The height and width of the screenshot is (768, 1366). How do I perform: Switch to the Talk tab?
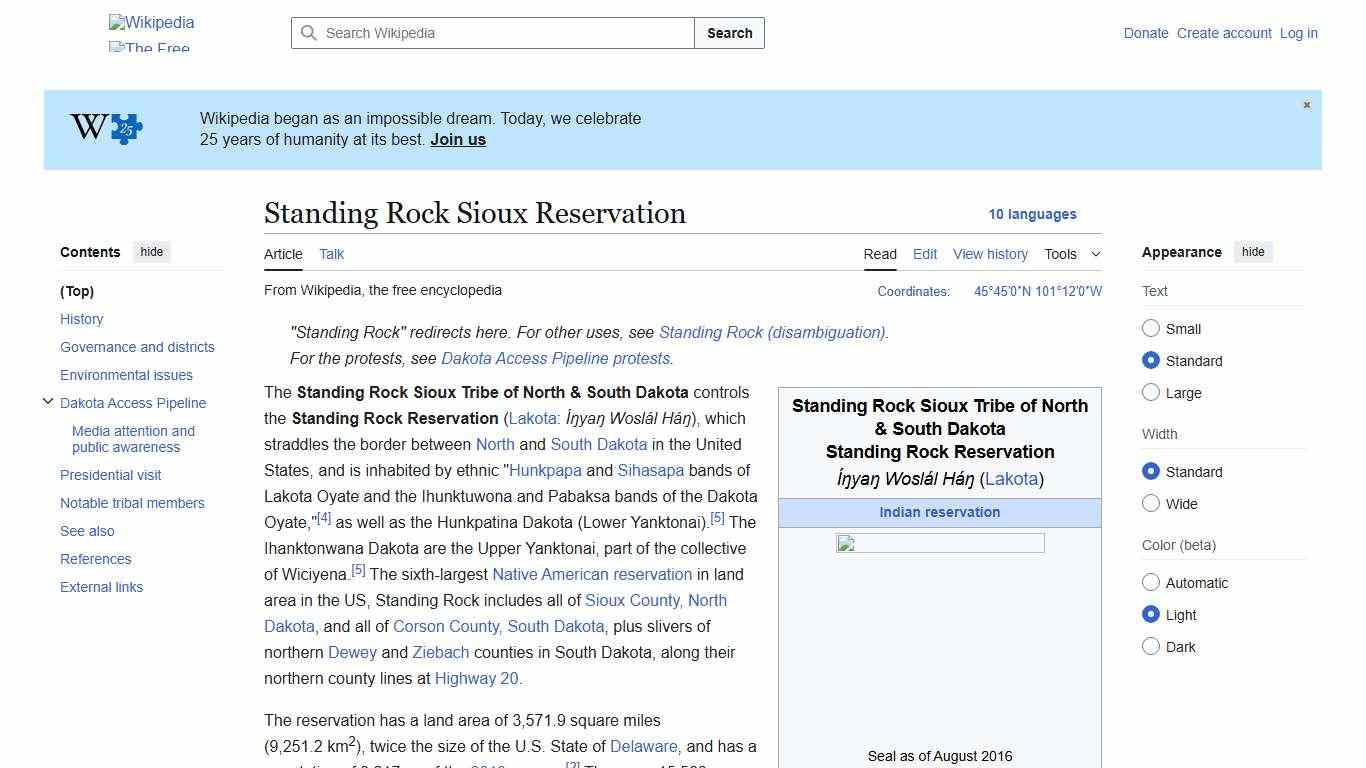tap(331, 254)
